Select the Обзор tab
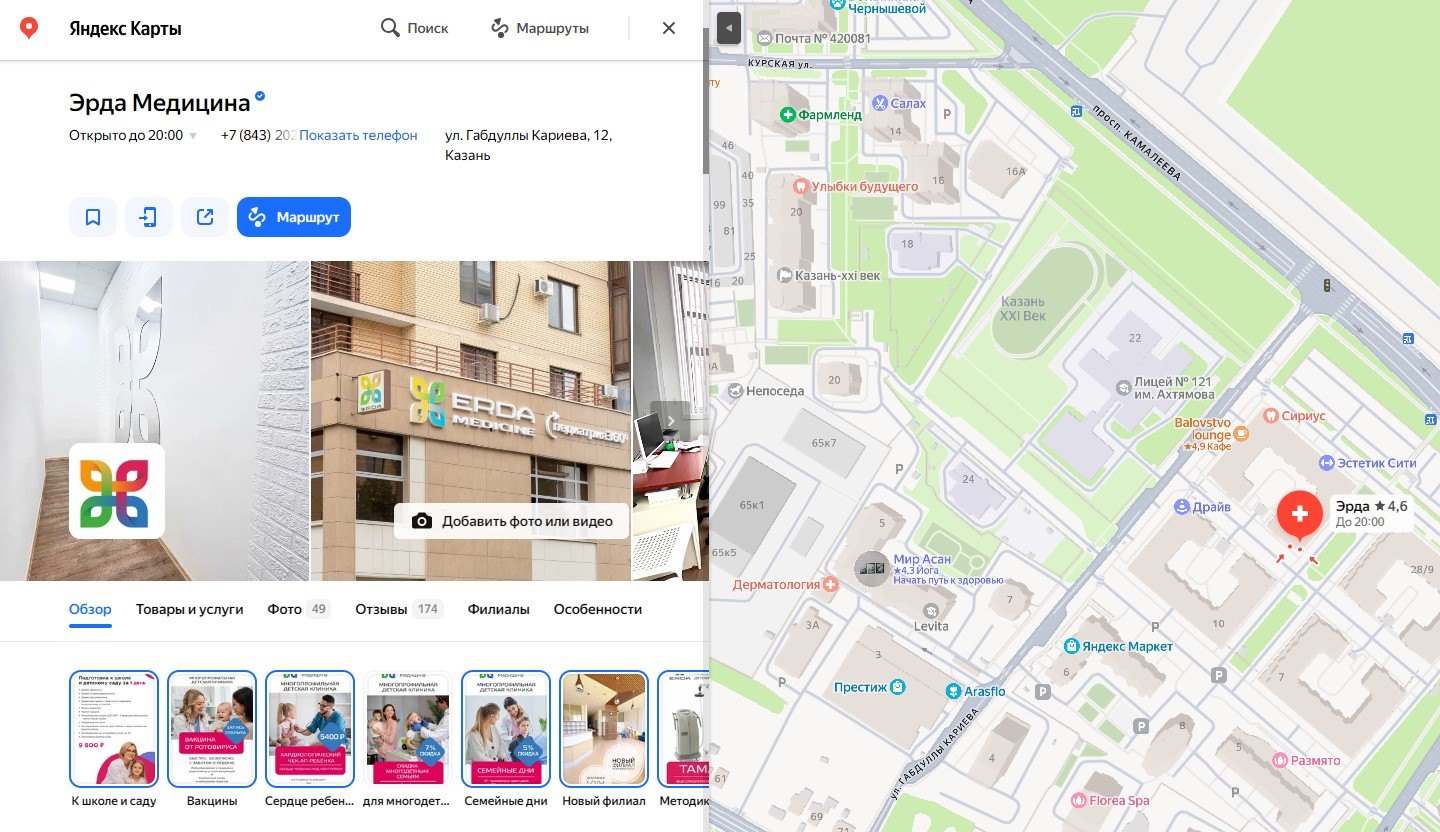 click(90, 609)
